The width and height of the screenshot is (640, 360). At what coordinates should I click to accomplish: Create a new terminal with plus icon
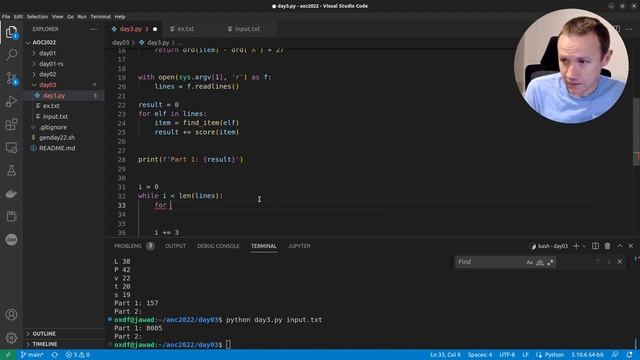pos(576,246)
